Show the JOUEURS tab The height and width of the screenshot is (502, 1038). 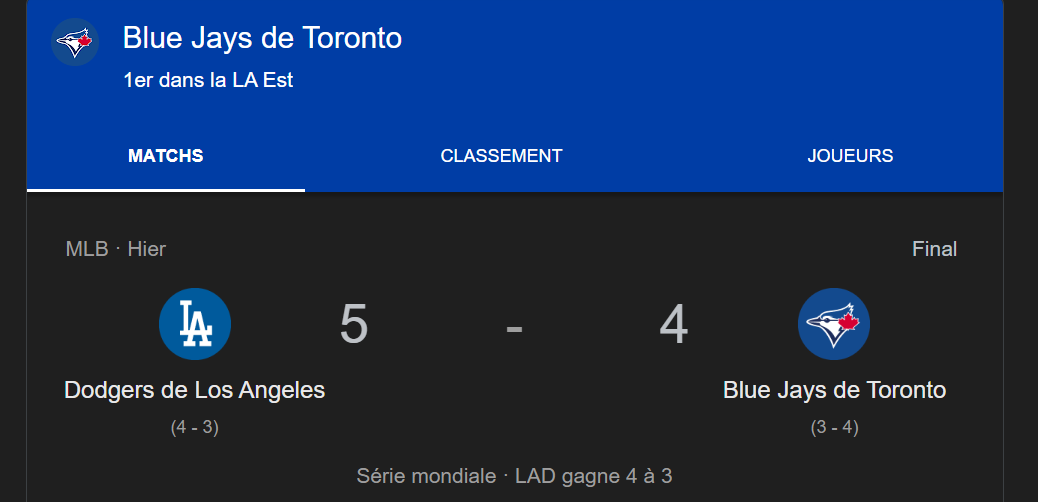coord(850,156)
